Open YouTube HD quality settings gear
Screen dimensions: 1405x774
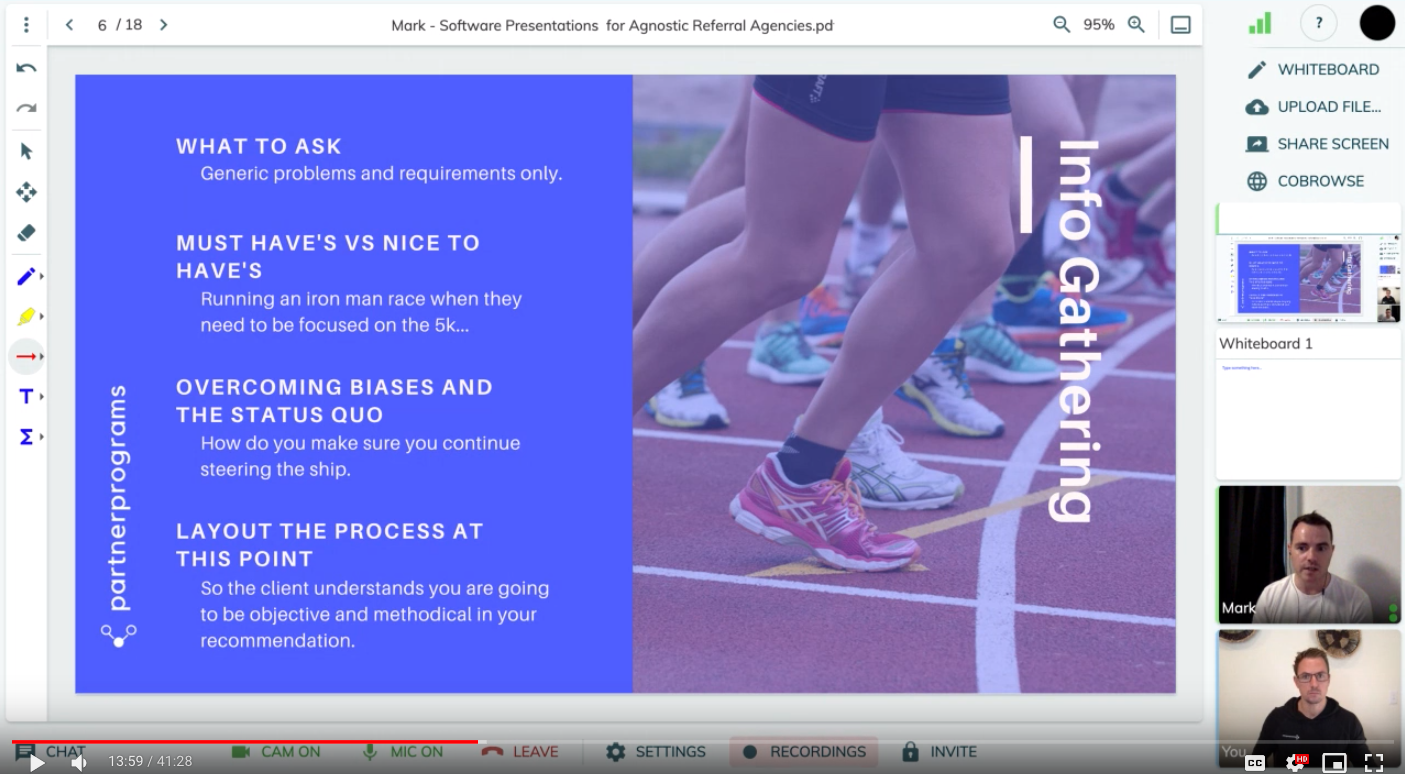pos(1296,762)
